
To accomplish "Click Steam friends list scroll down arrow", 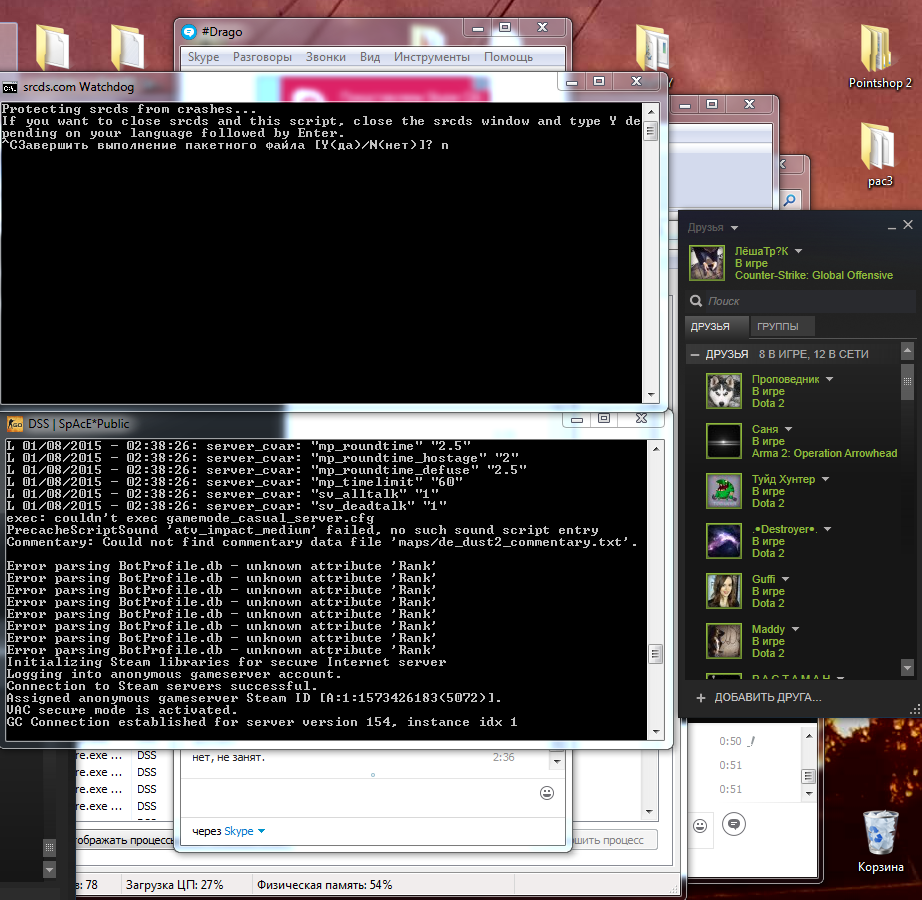I will point(907,668).
